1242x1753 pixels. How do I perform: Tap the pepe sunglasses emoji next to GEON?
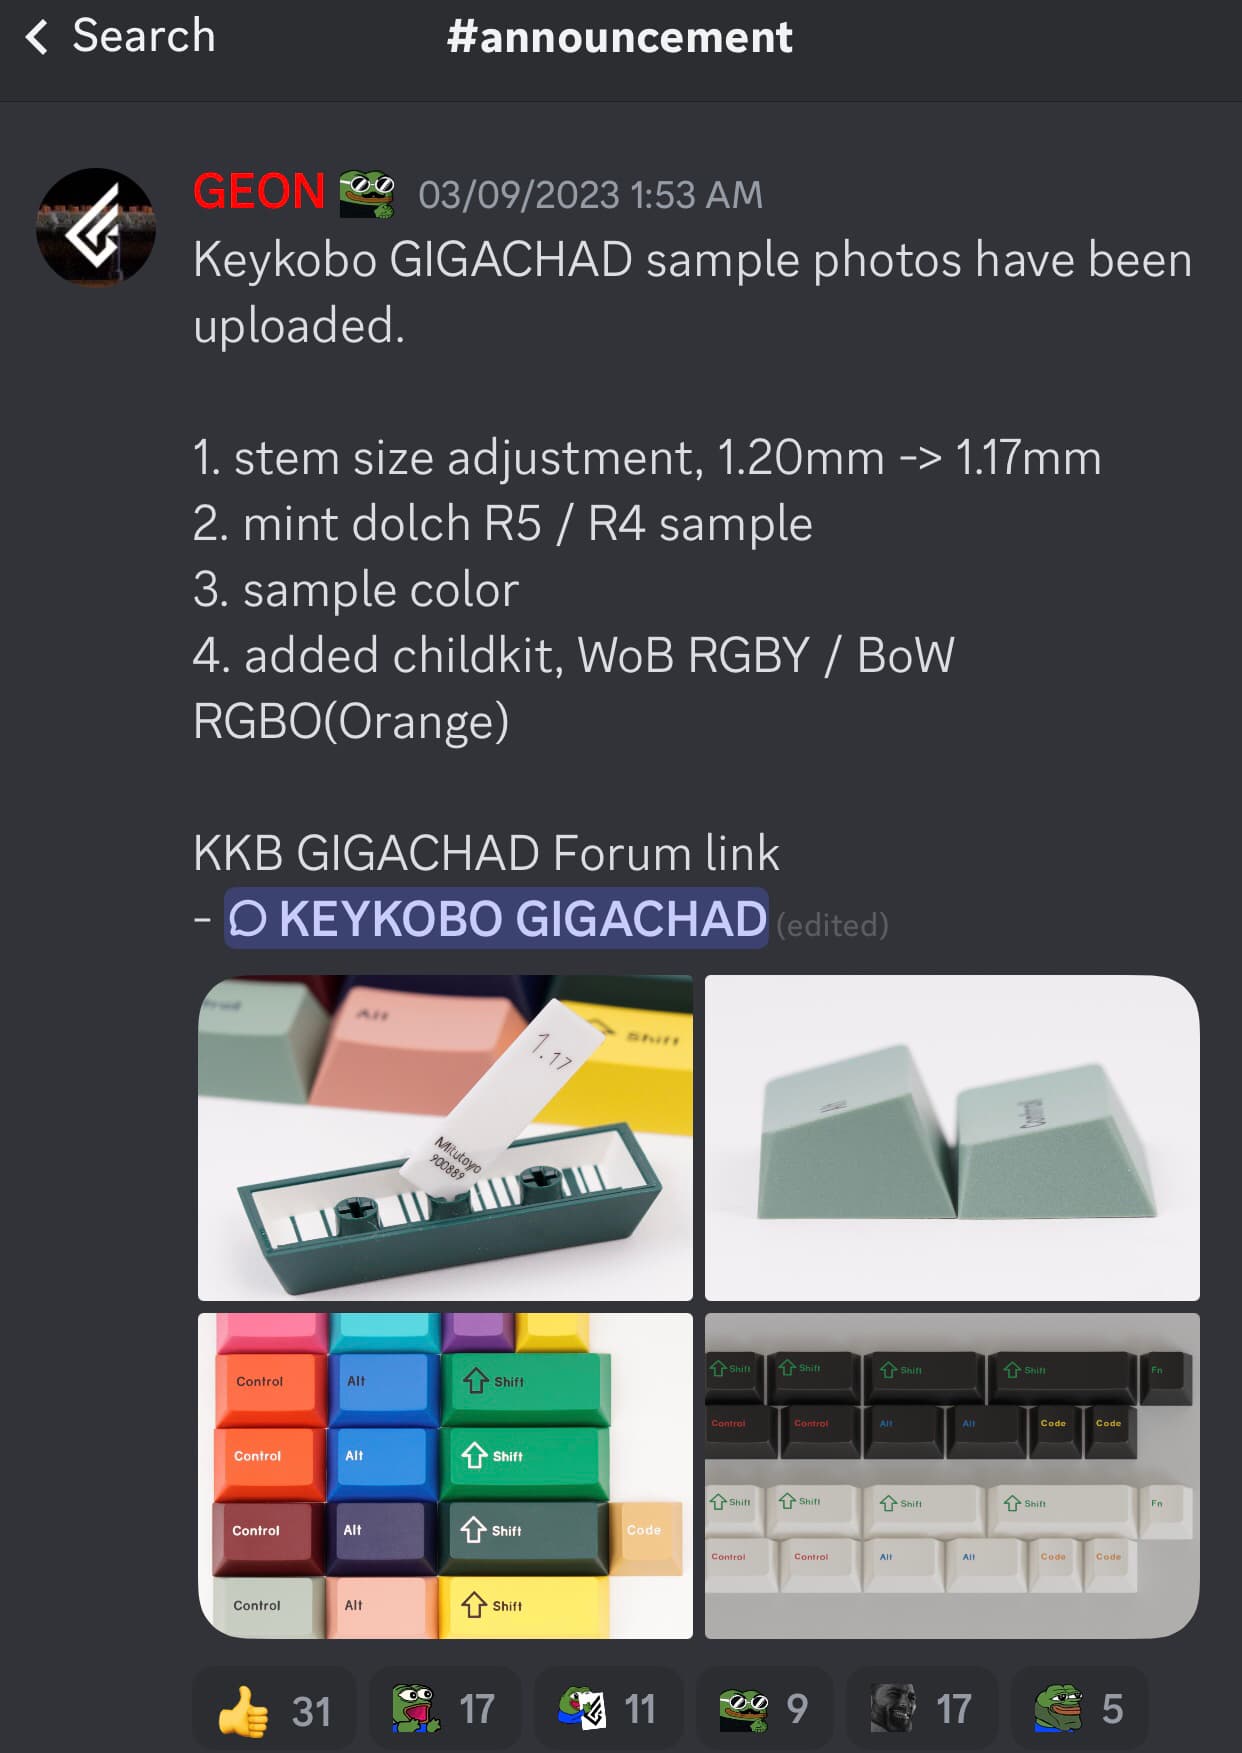tap(367, 194)
